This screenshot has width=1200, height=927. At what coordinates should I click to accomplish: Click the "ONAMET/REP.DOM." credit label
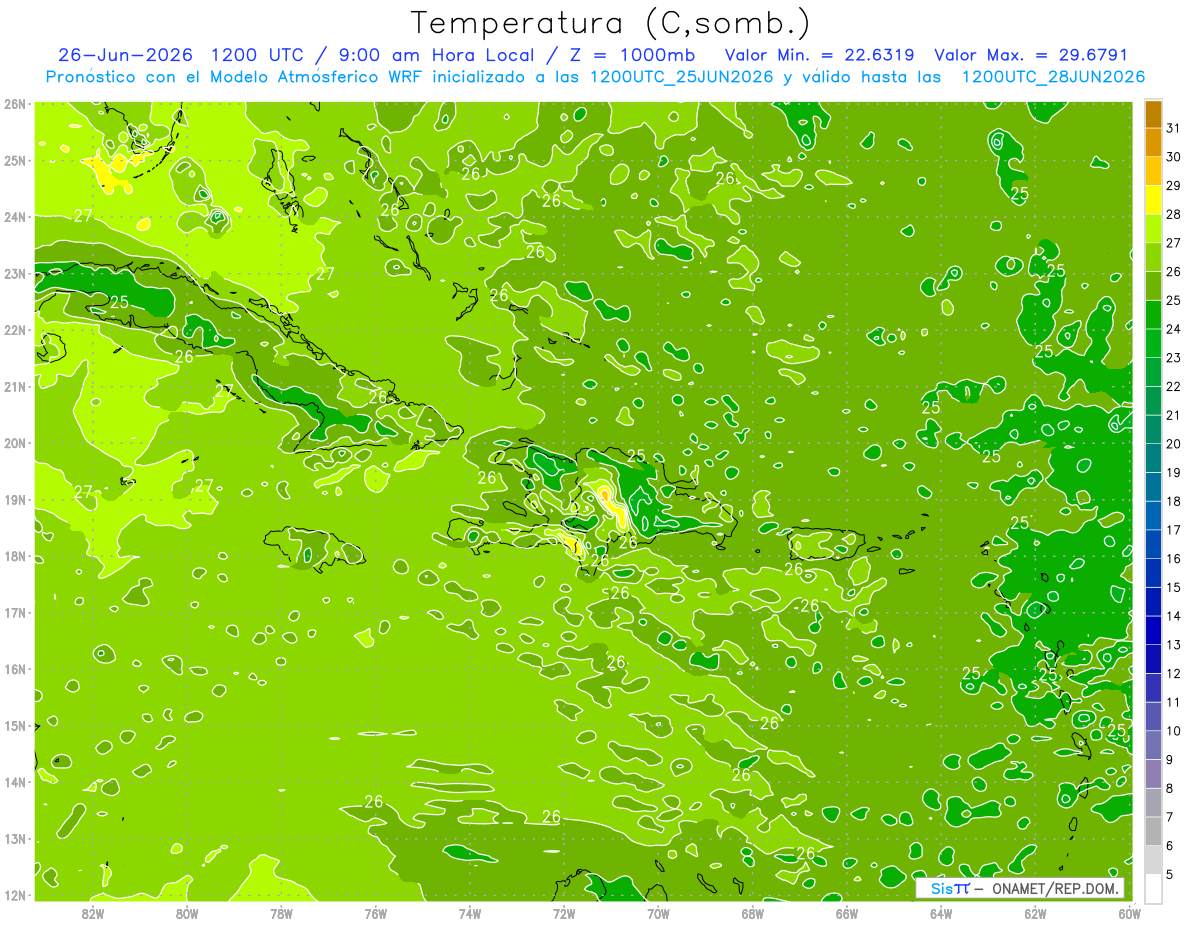click(1054, 888)
